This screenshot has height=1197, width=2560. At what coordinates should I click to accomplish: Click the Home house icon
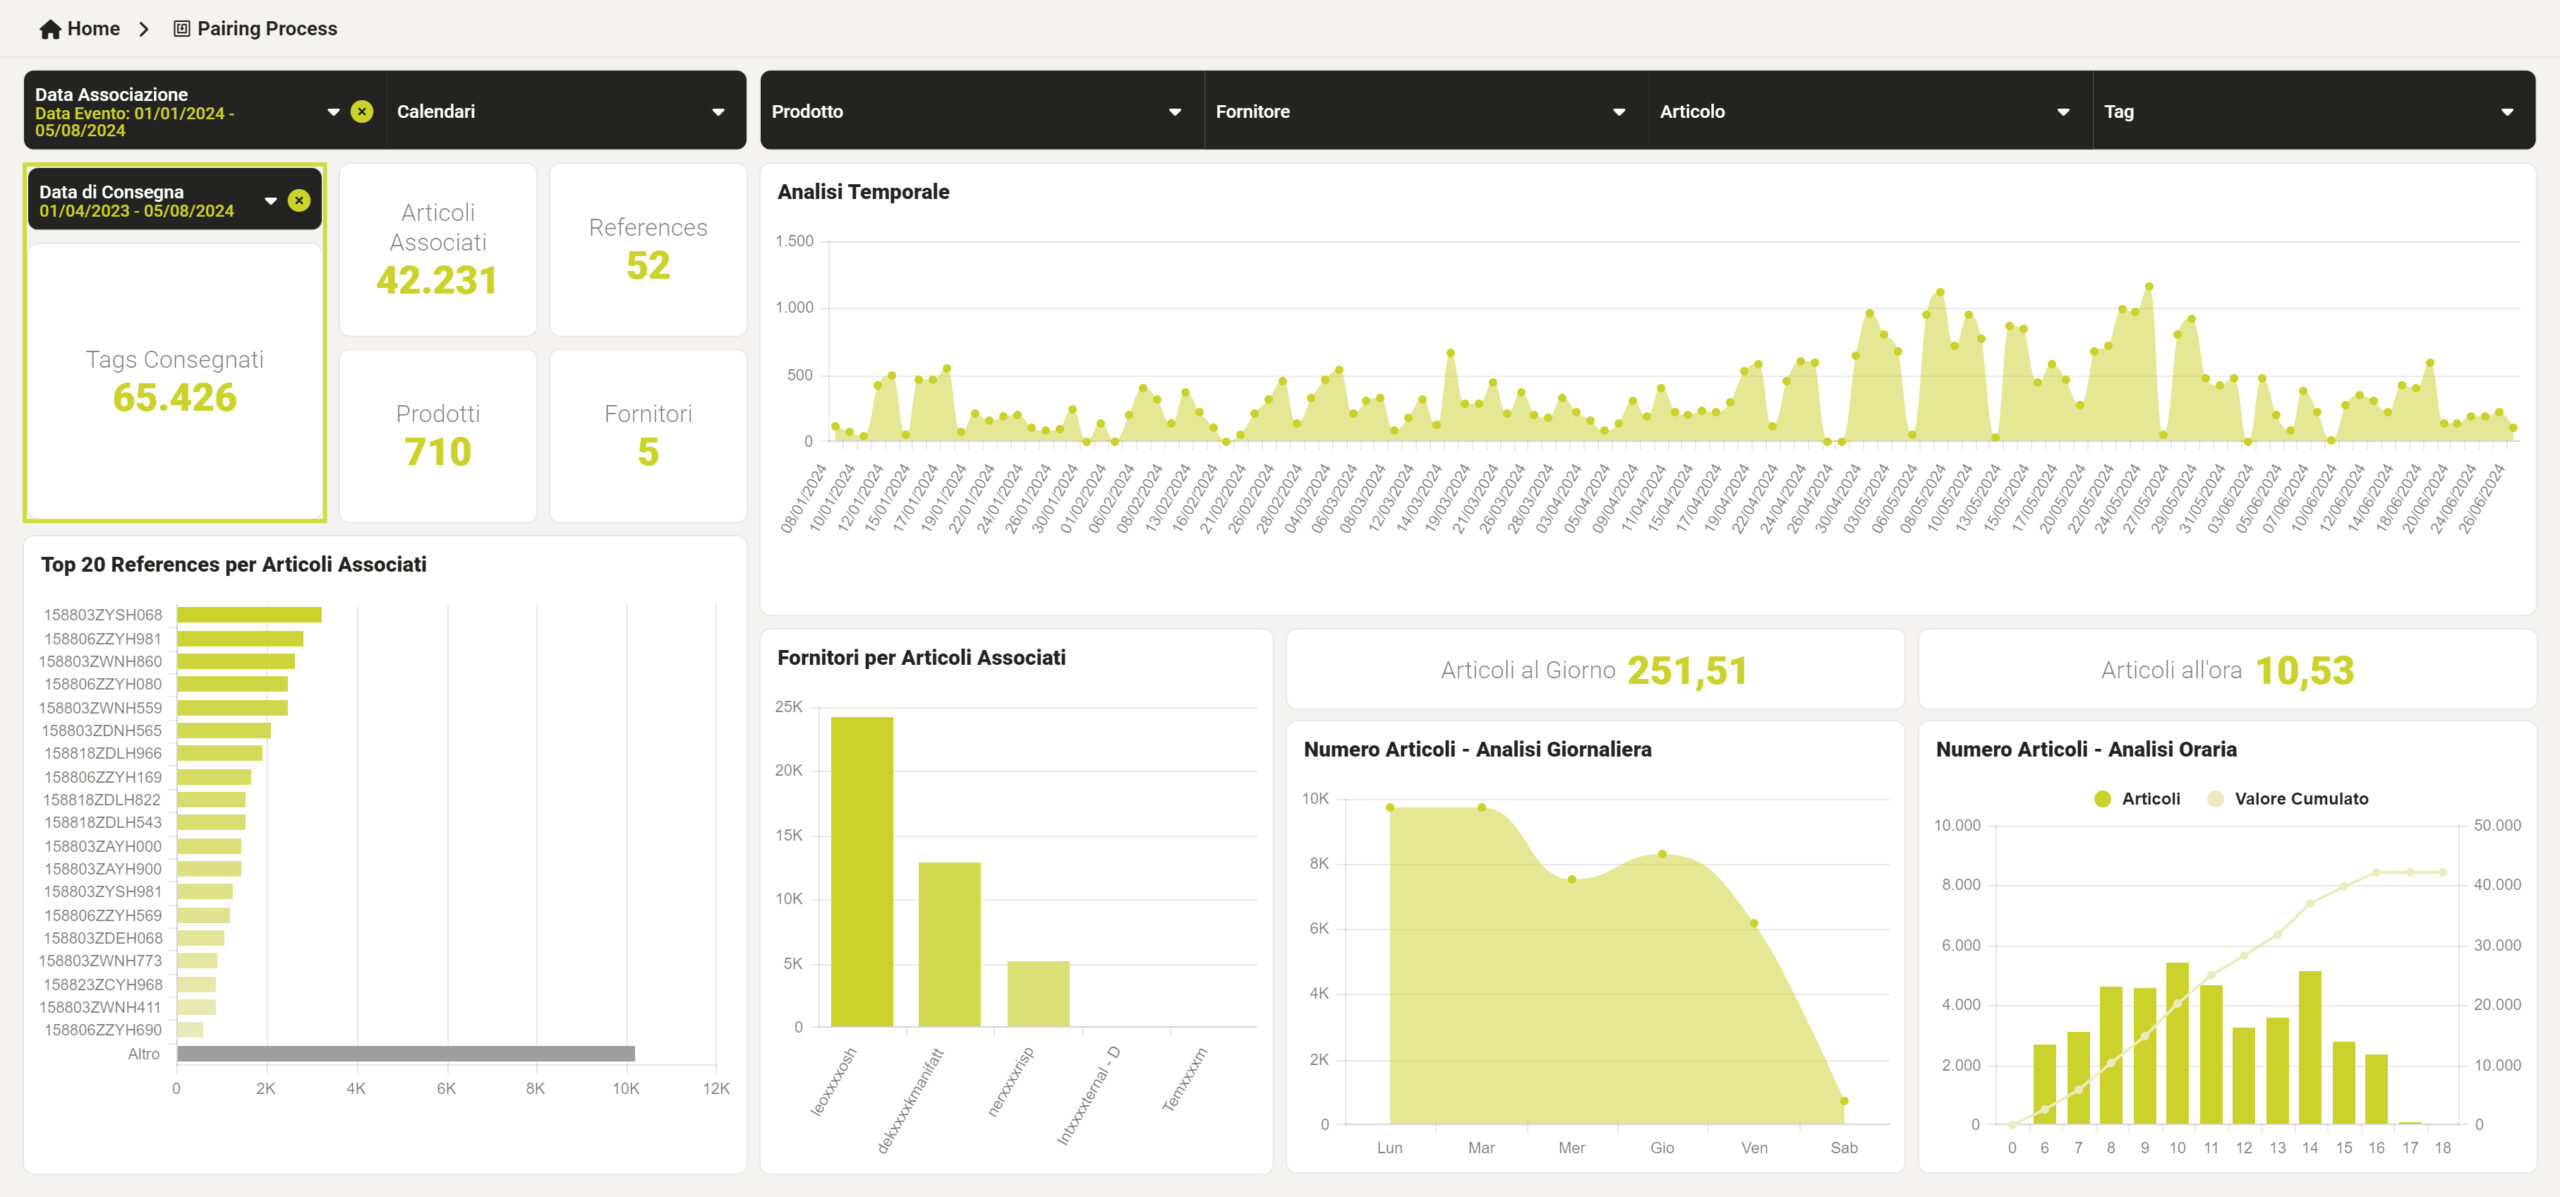(50, 29)
